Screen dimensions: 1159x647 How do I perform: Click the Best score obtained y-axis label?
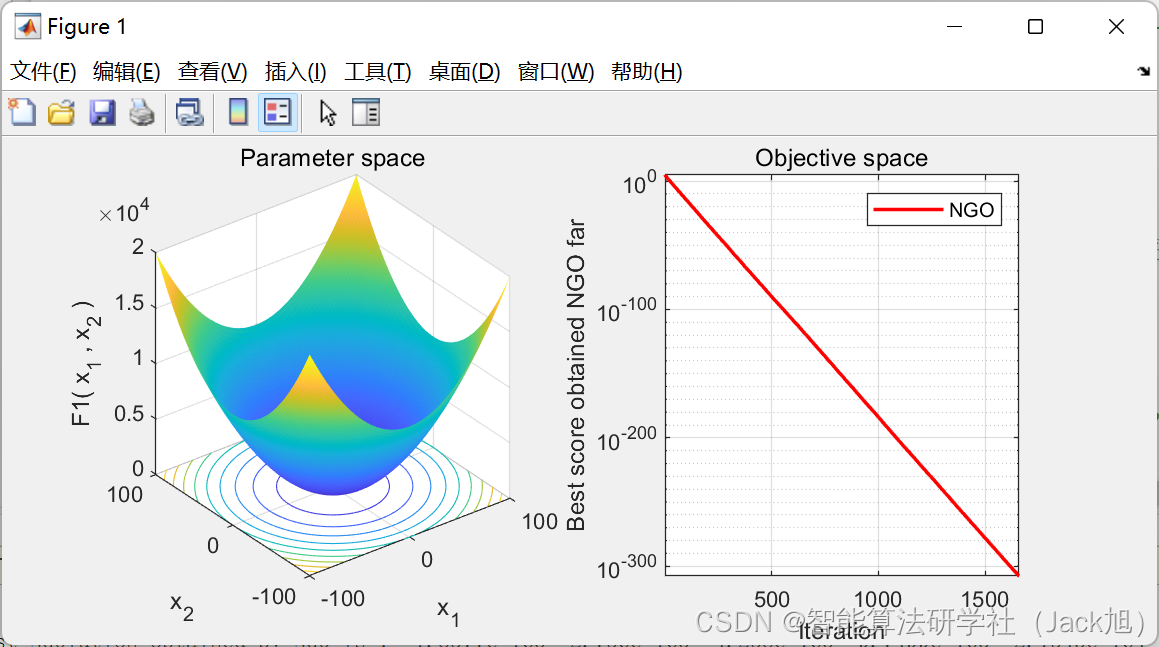(576, 375)
